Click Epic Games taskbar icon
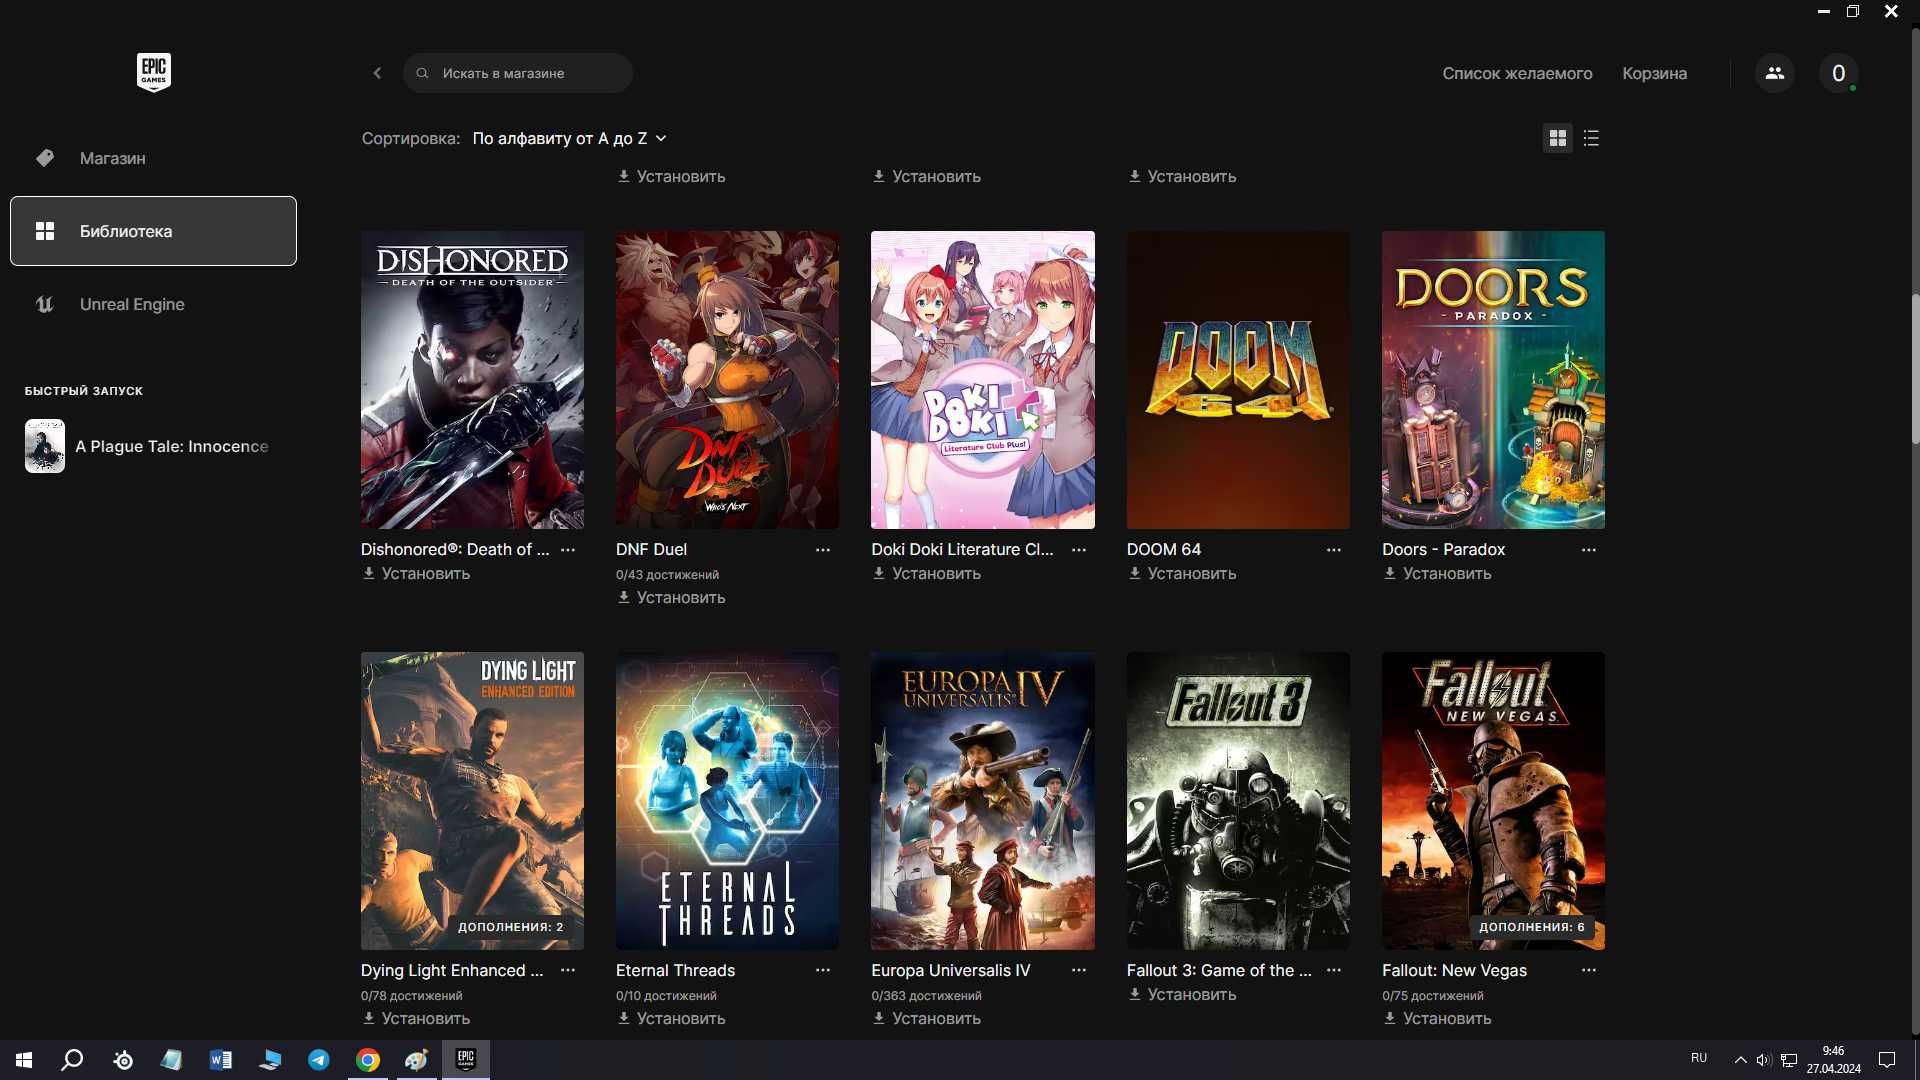 [466, 1060]
